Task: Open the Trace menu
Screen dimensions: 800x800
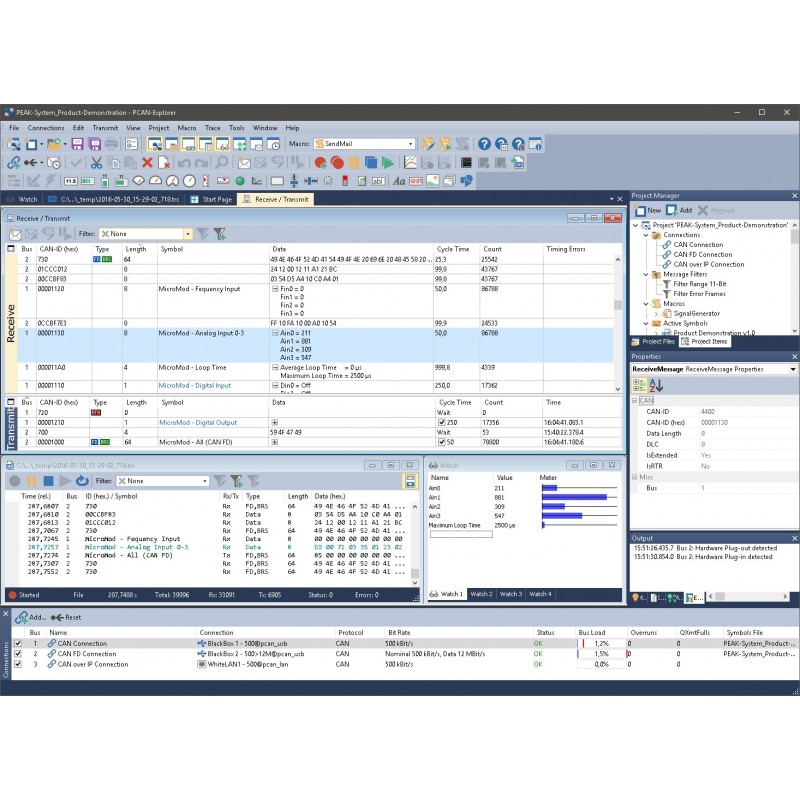Action: coord(213,128)
